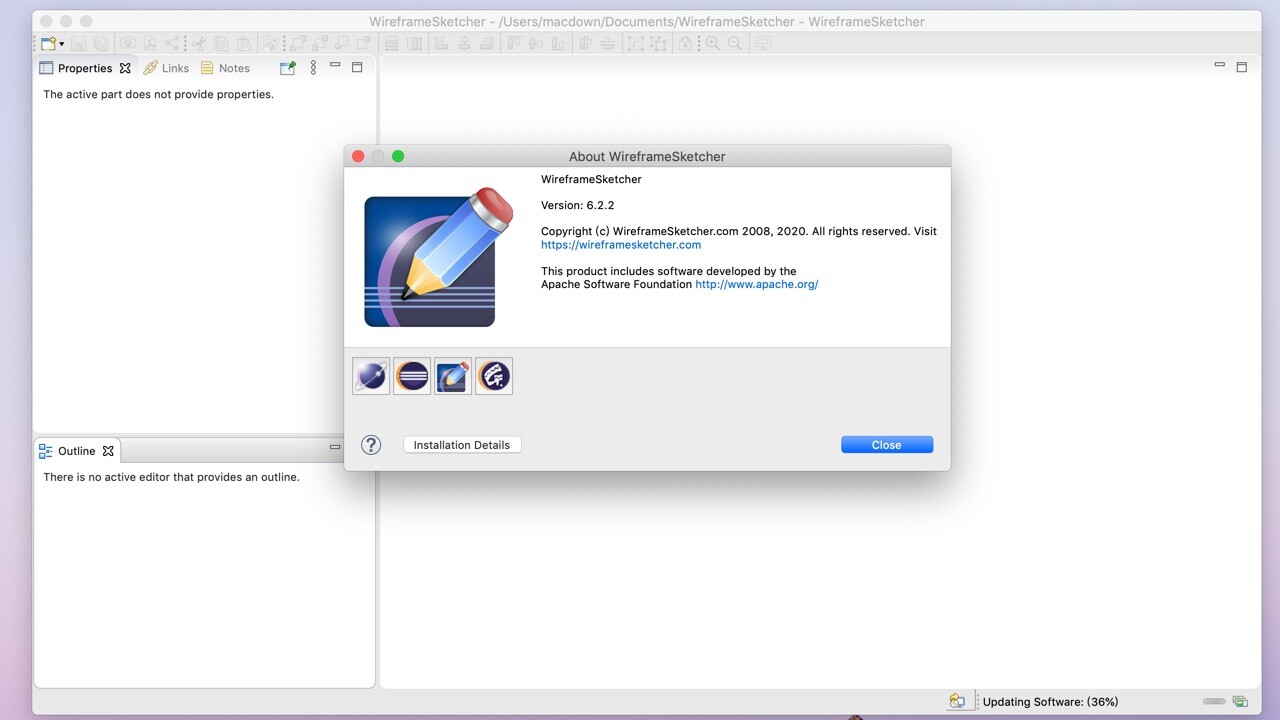
Task: Click the WireframeSketcher feature icon
Action: click(x=453, y=376)
